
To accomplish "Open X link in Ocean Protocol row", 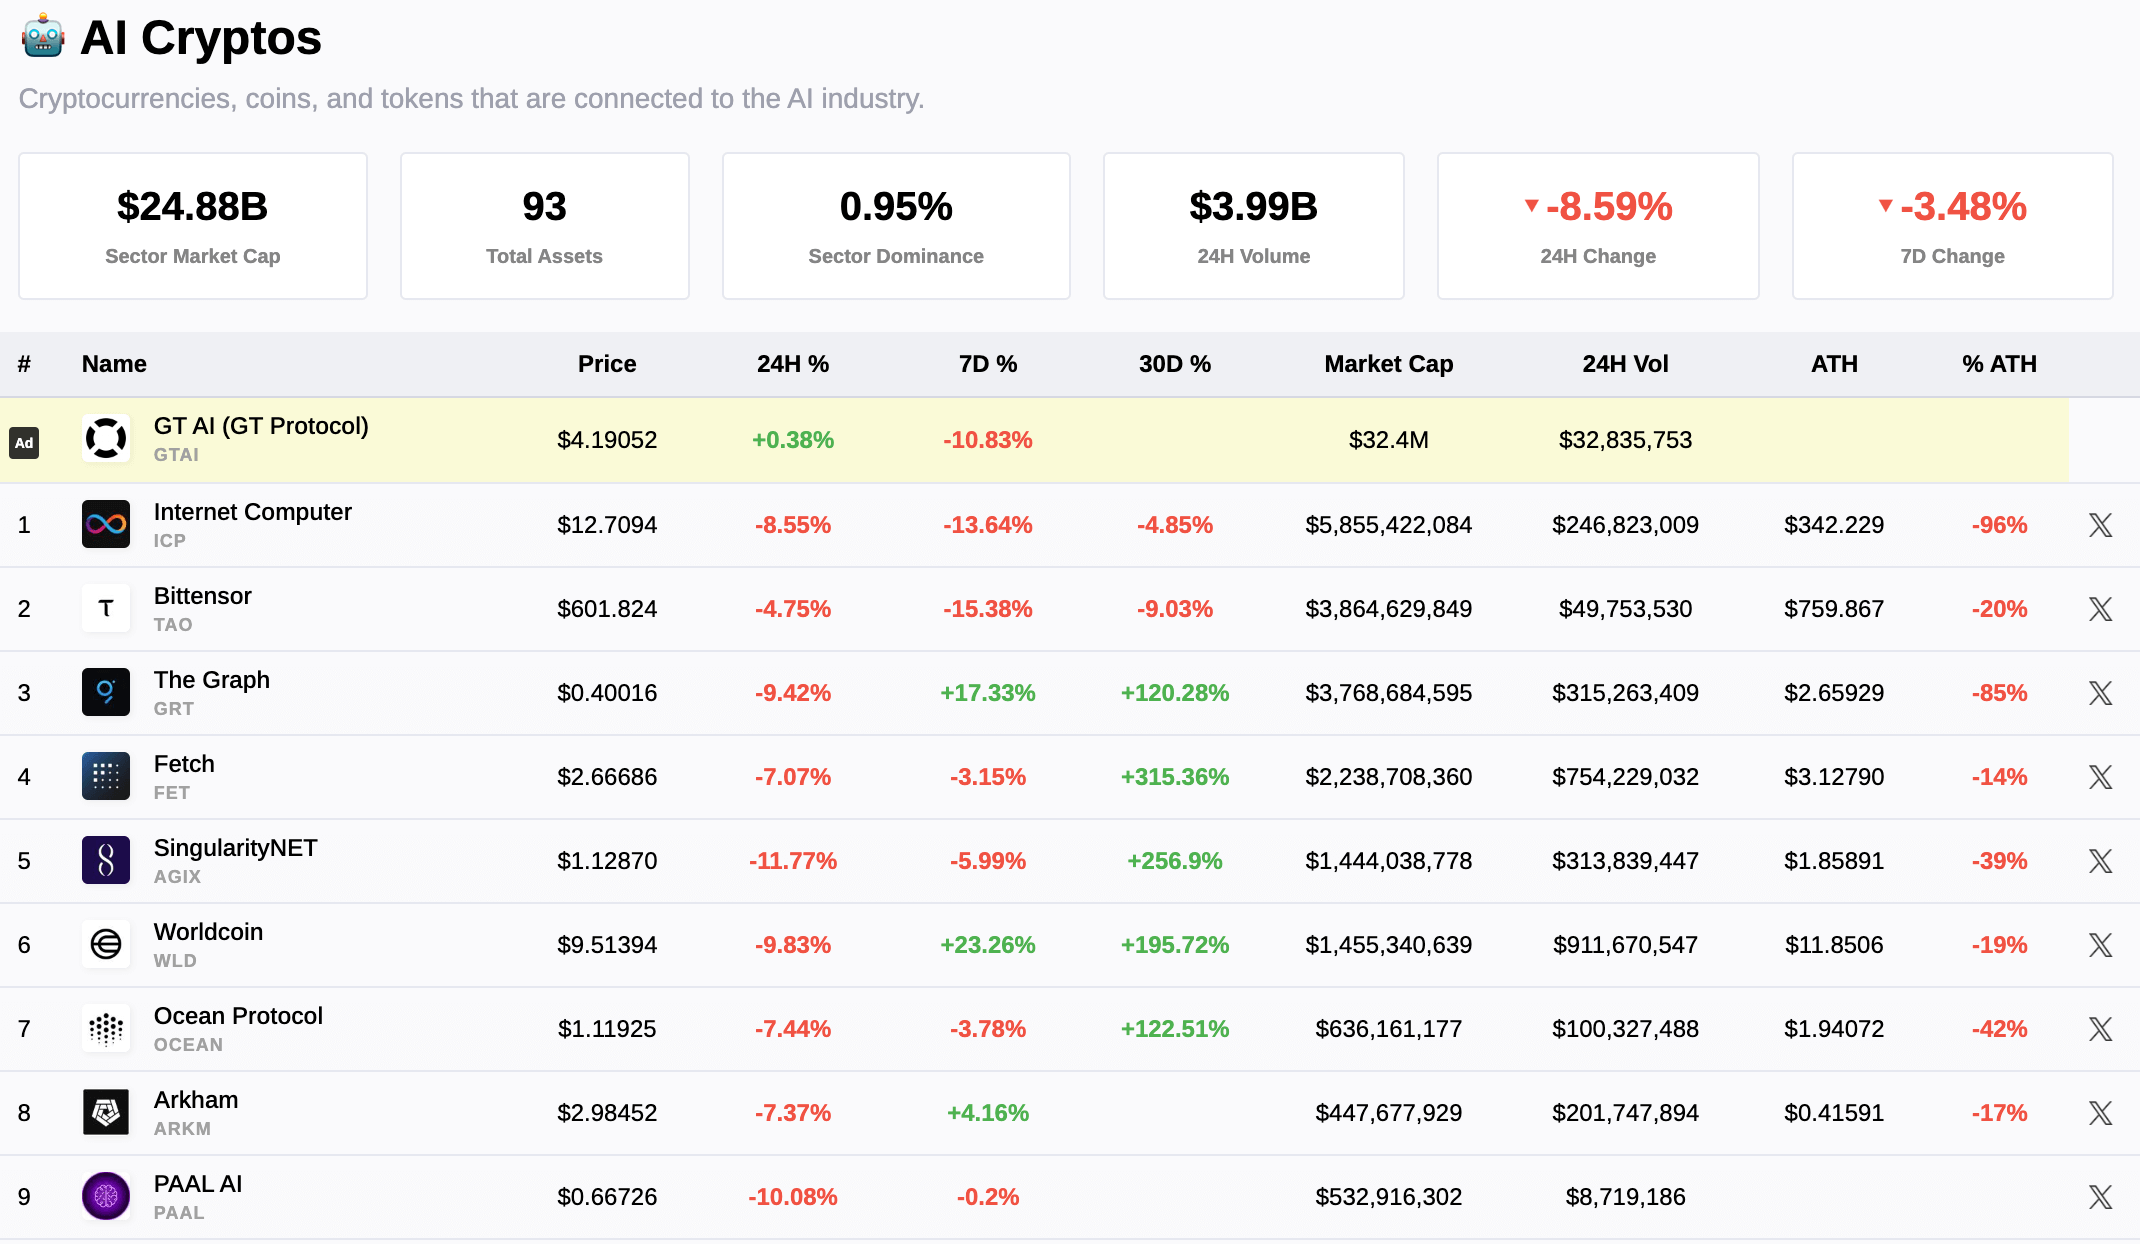I will tap(2100, 1029).
